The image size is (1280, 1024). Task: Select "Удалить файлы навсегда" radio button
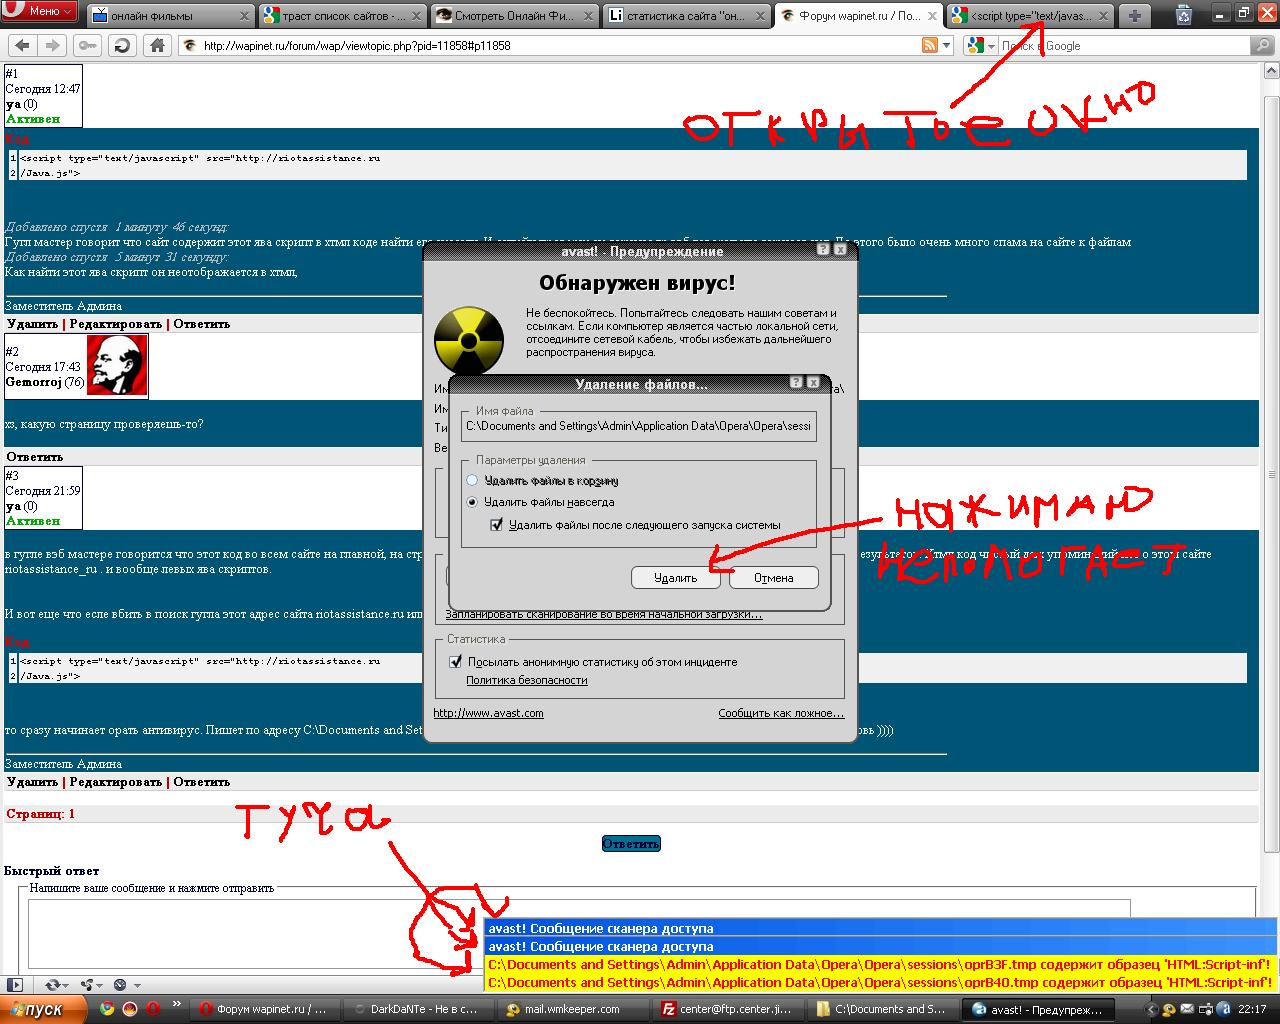point(473,502)
